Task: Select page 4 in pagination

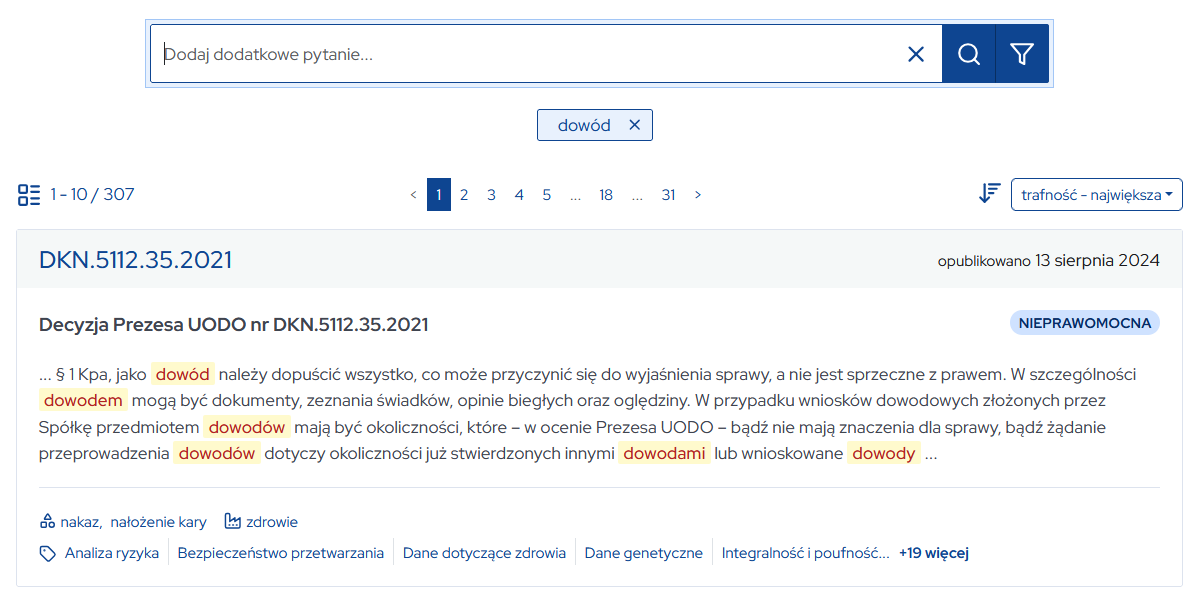Action: 519,194
